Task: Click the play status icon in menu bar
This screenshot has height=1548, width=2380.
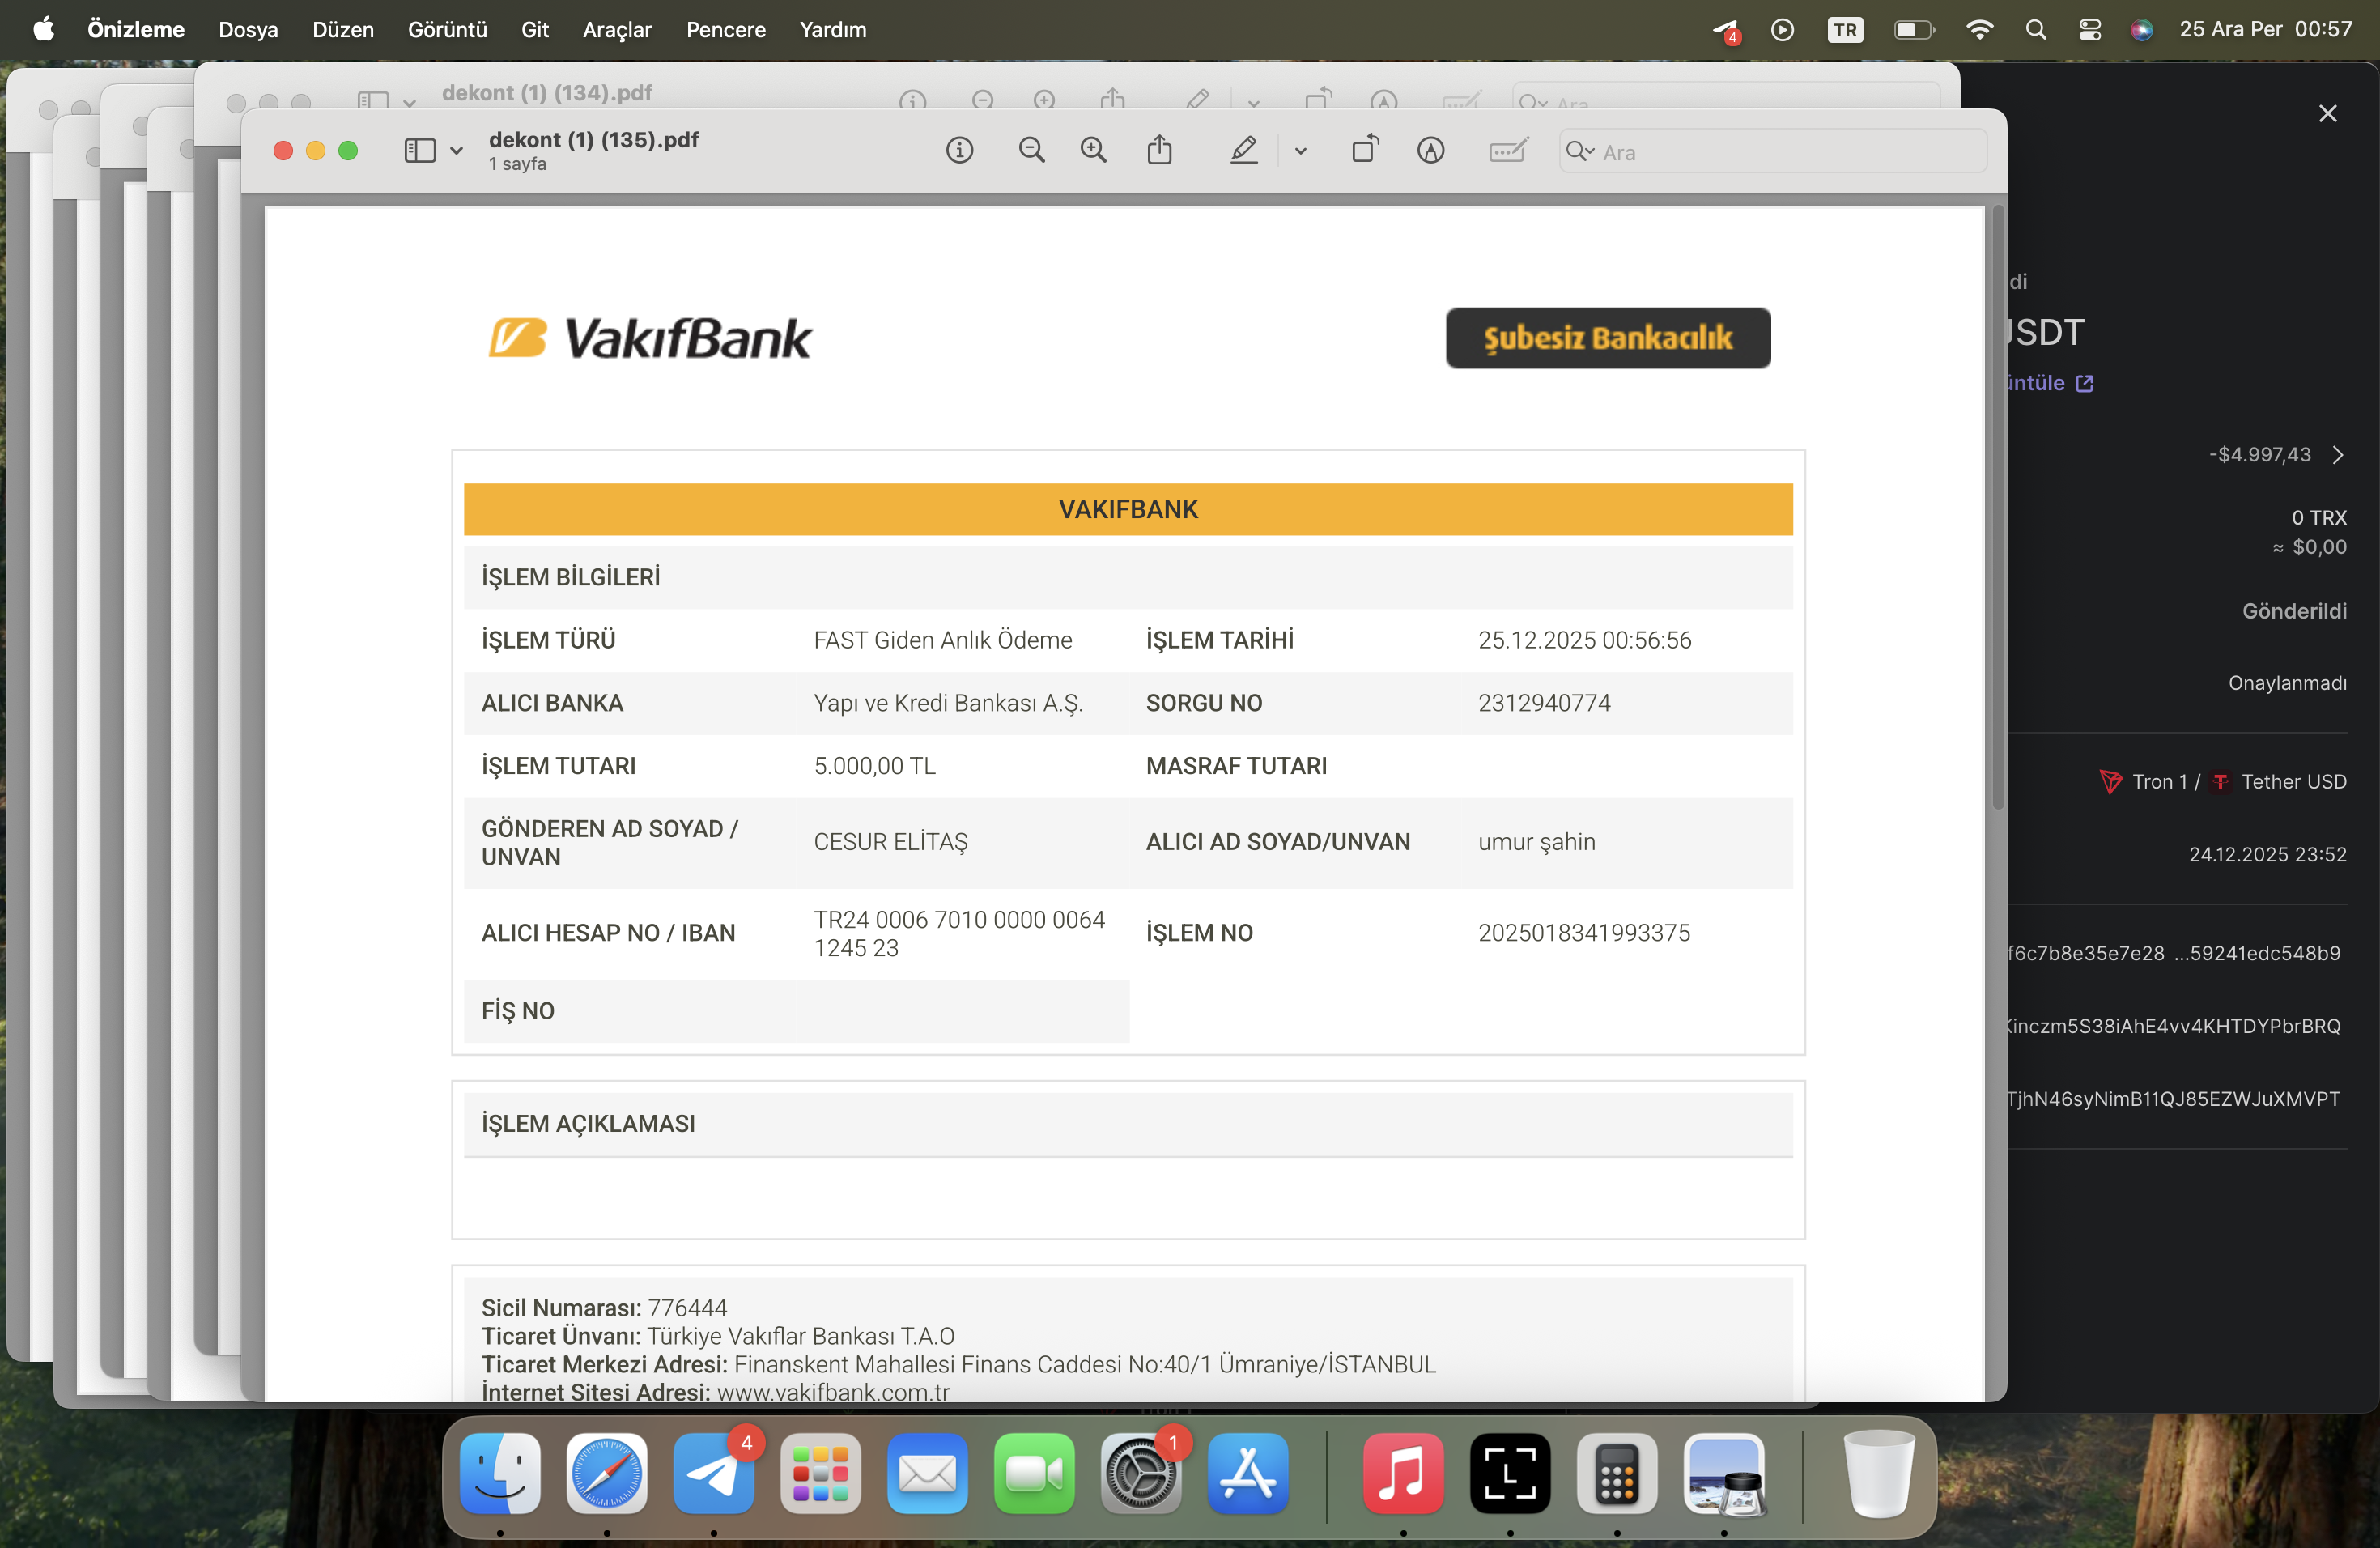Action: 1782,30
